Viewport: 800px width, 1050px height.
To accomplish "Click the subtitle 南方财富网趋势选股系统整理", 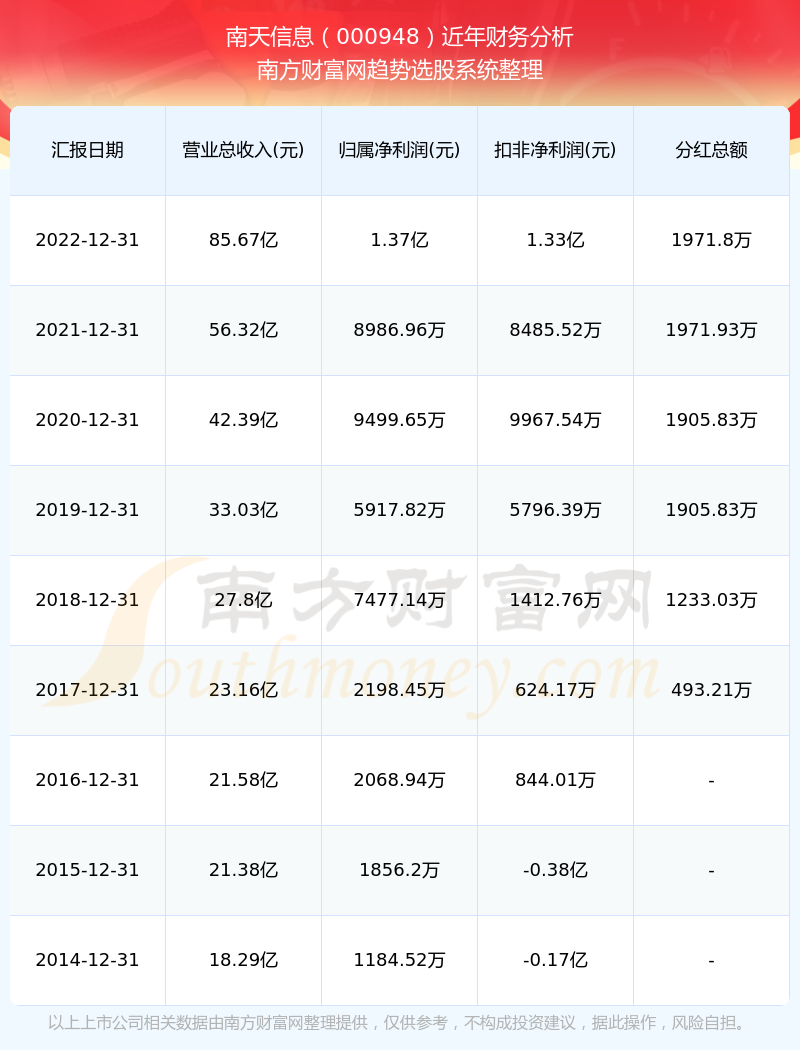I will click(400, 70).
